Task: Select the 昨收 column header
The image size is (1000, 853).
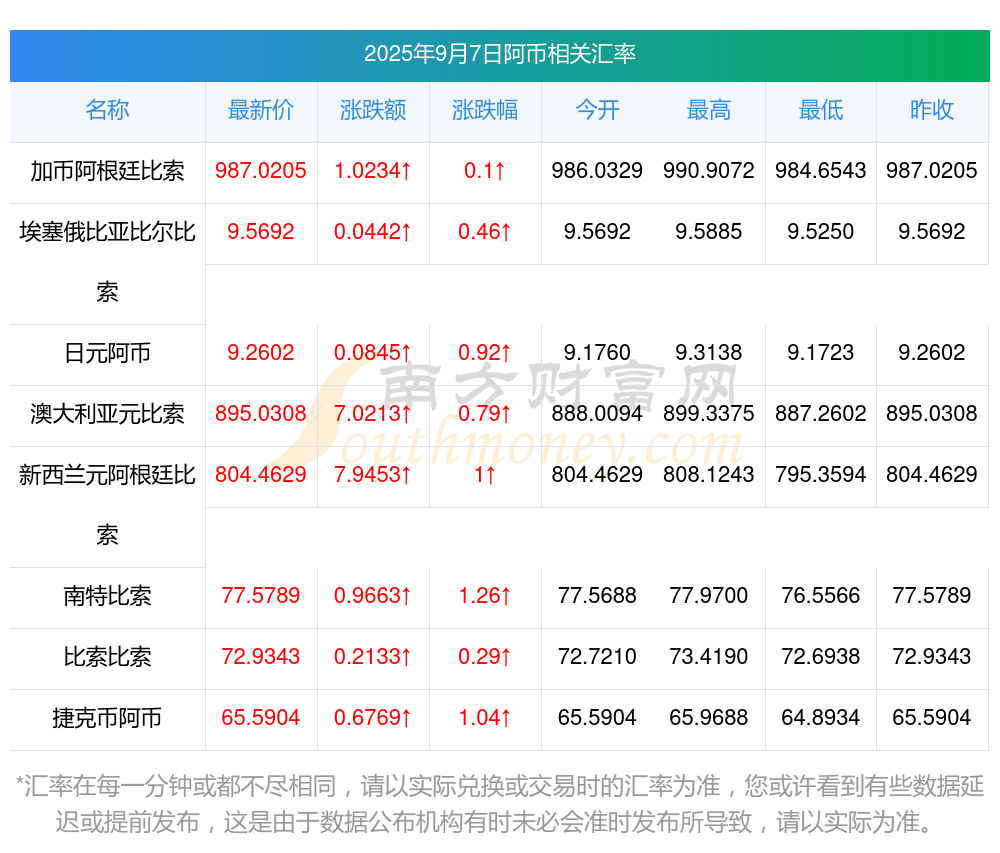Action: (x=932, y=111)
